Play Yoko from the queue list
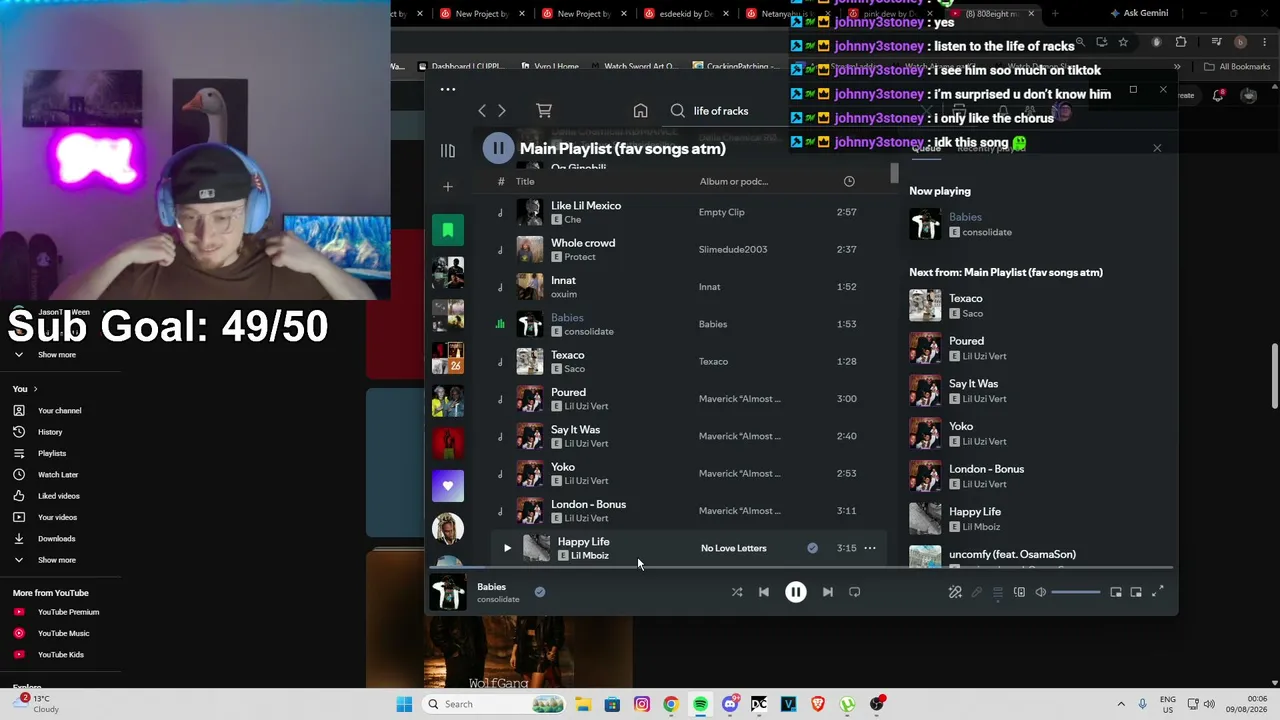Screen dimensions: 1280x720 [1035, 433]
